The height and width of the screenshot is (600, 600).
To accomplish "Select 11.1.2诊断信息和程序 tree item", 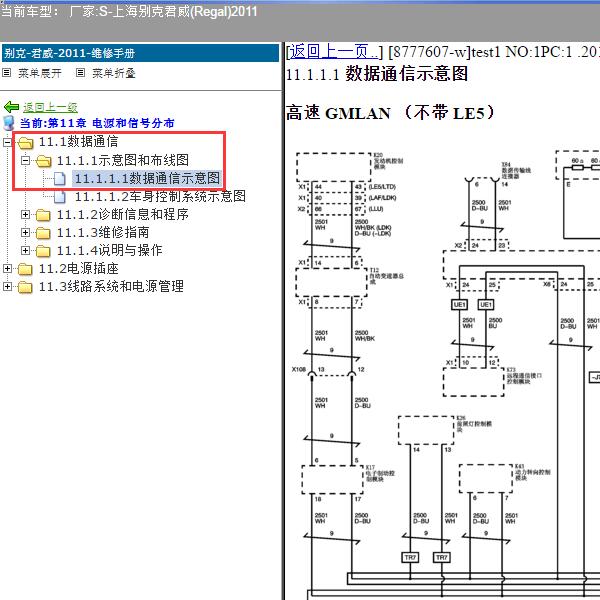I will coord(123,214).
